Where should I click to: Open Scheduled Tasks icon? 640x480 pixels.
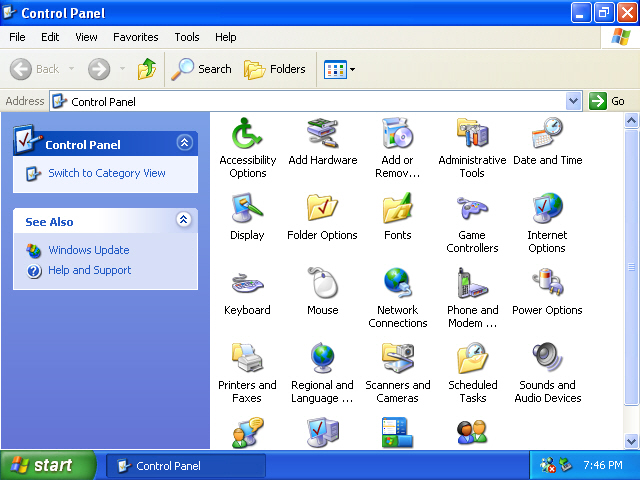click(472, 358)
